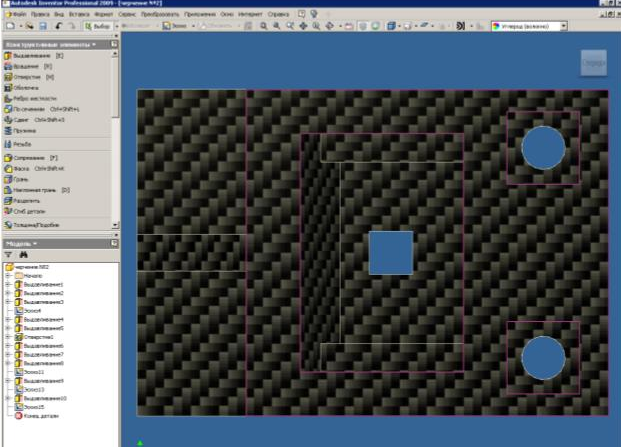Select the Оболочка (Shell) tool
The height and width of the screenshot is (447, 621).
[21, 88]
